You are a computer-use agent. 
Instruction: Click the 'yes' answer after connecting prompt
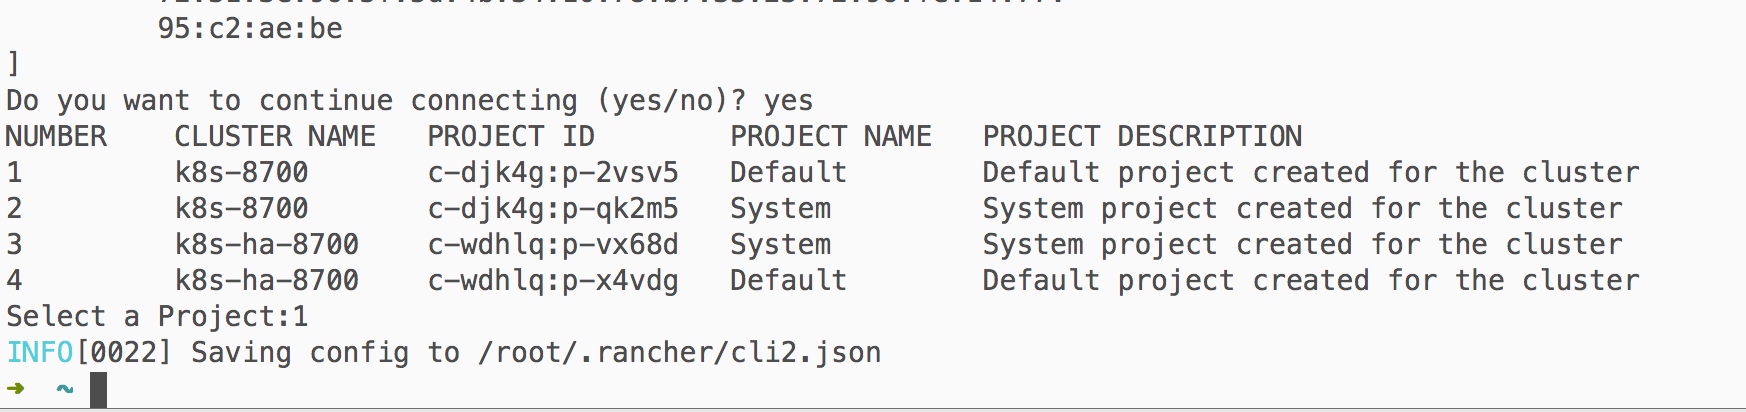tap(788, 101)
